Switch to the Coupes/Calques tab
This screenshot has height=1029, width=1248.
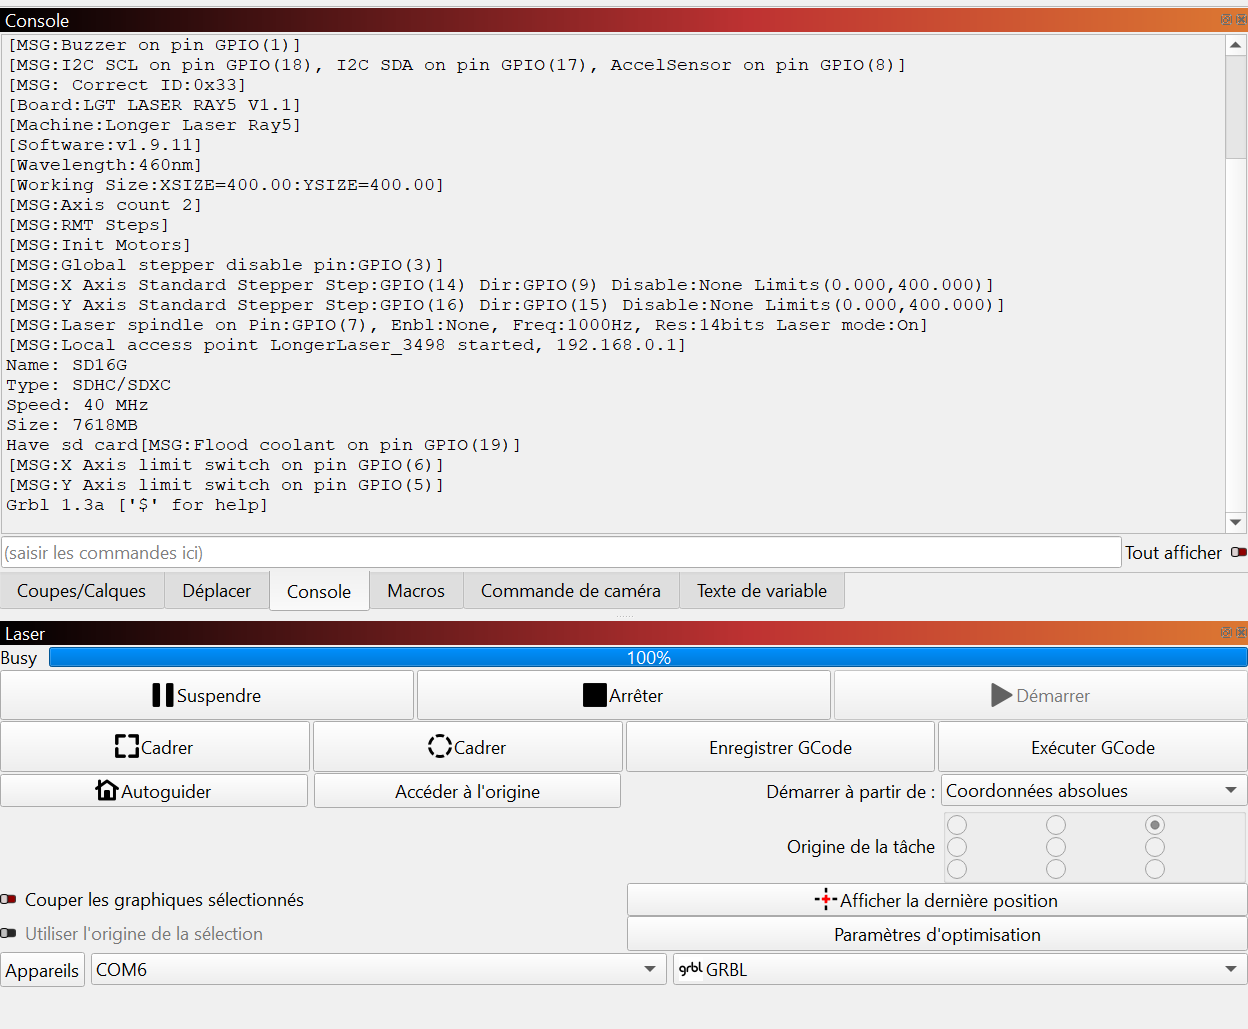tap(82, 591)
